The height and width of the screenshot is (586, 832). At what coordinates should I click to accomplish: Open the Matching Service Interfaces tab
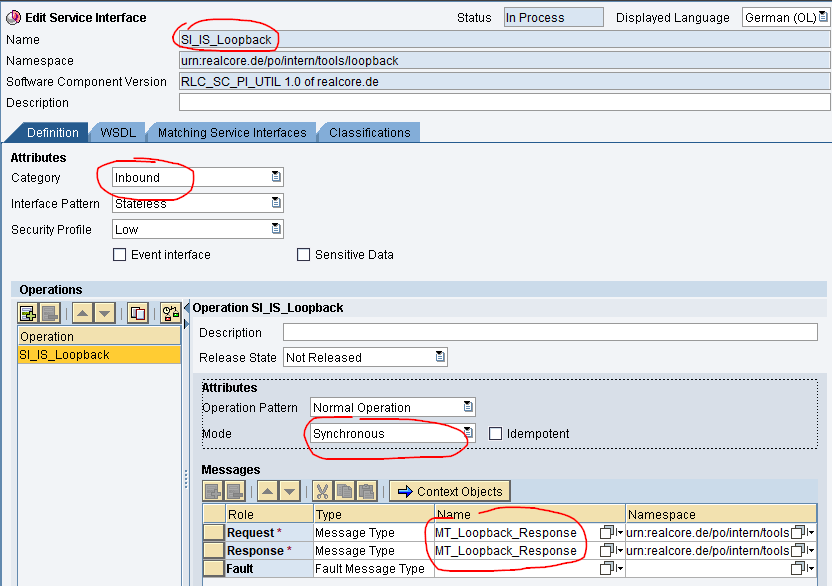[232, 133]
